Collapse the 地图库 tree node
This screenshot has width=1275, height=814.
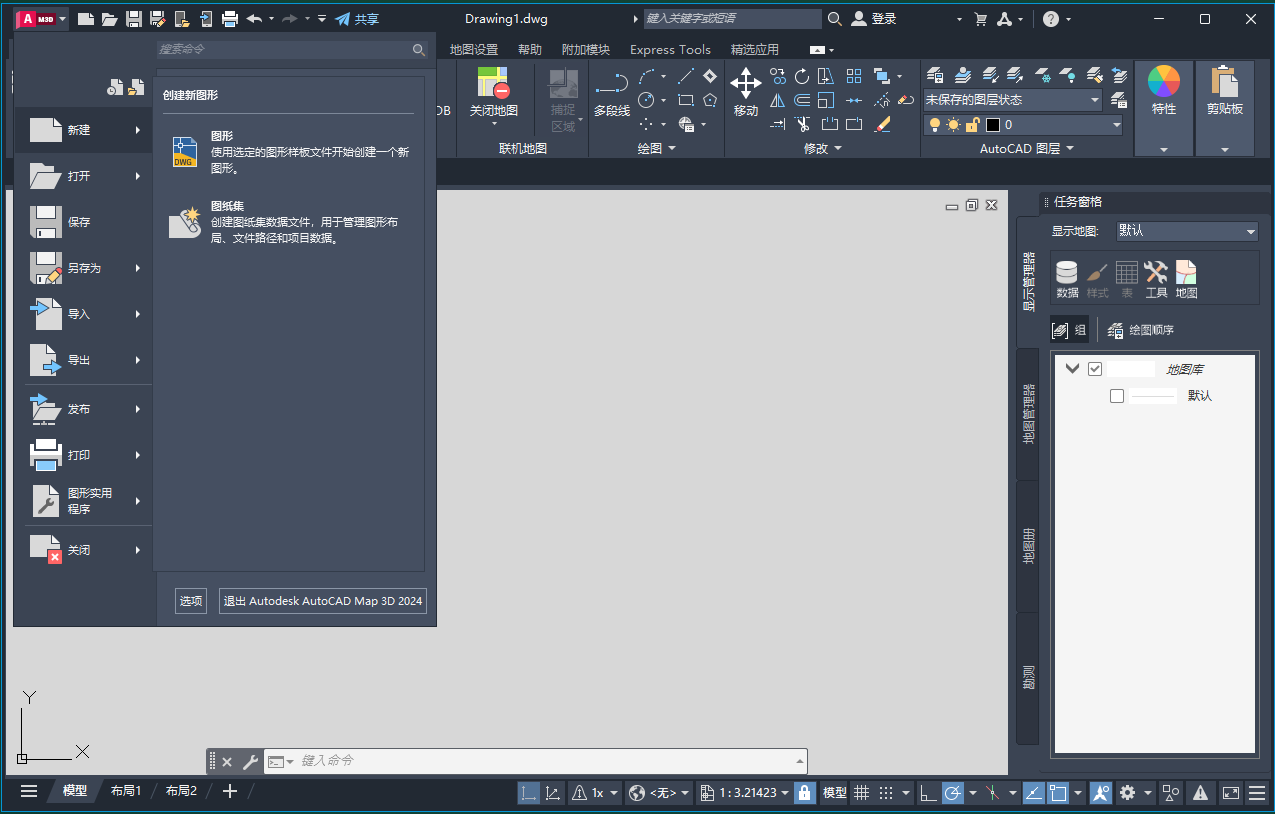click(x=1071, y=368)
